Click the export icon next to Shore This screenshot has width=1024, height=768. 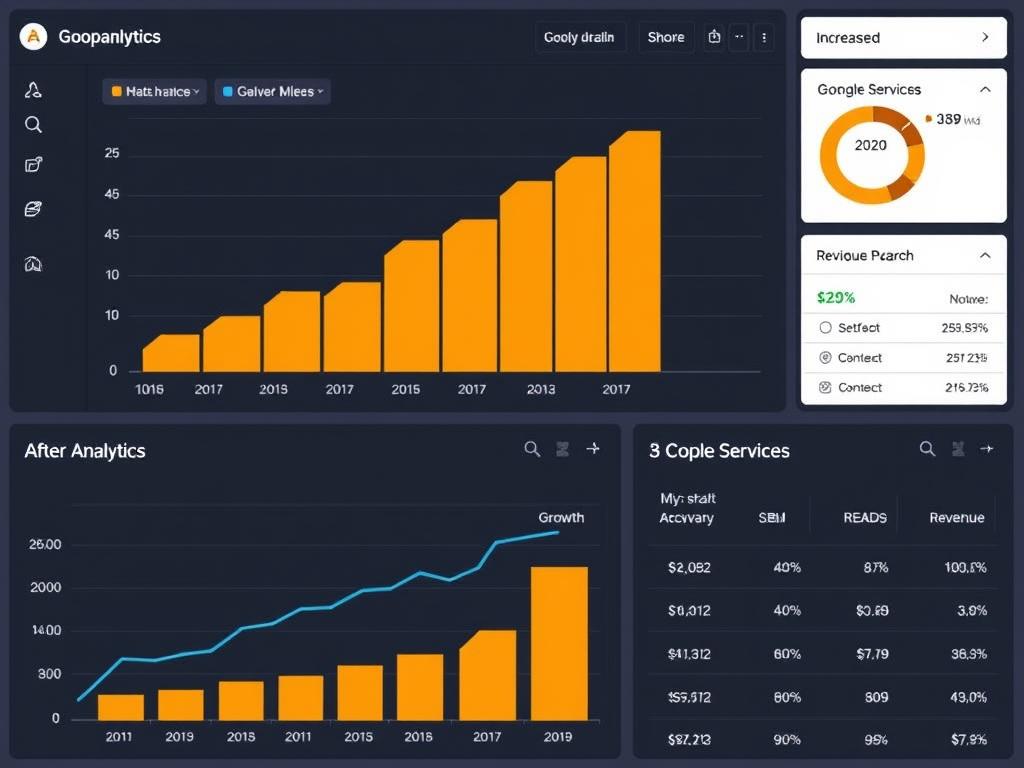[714, 37]
